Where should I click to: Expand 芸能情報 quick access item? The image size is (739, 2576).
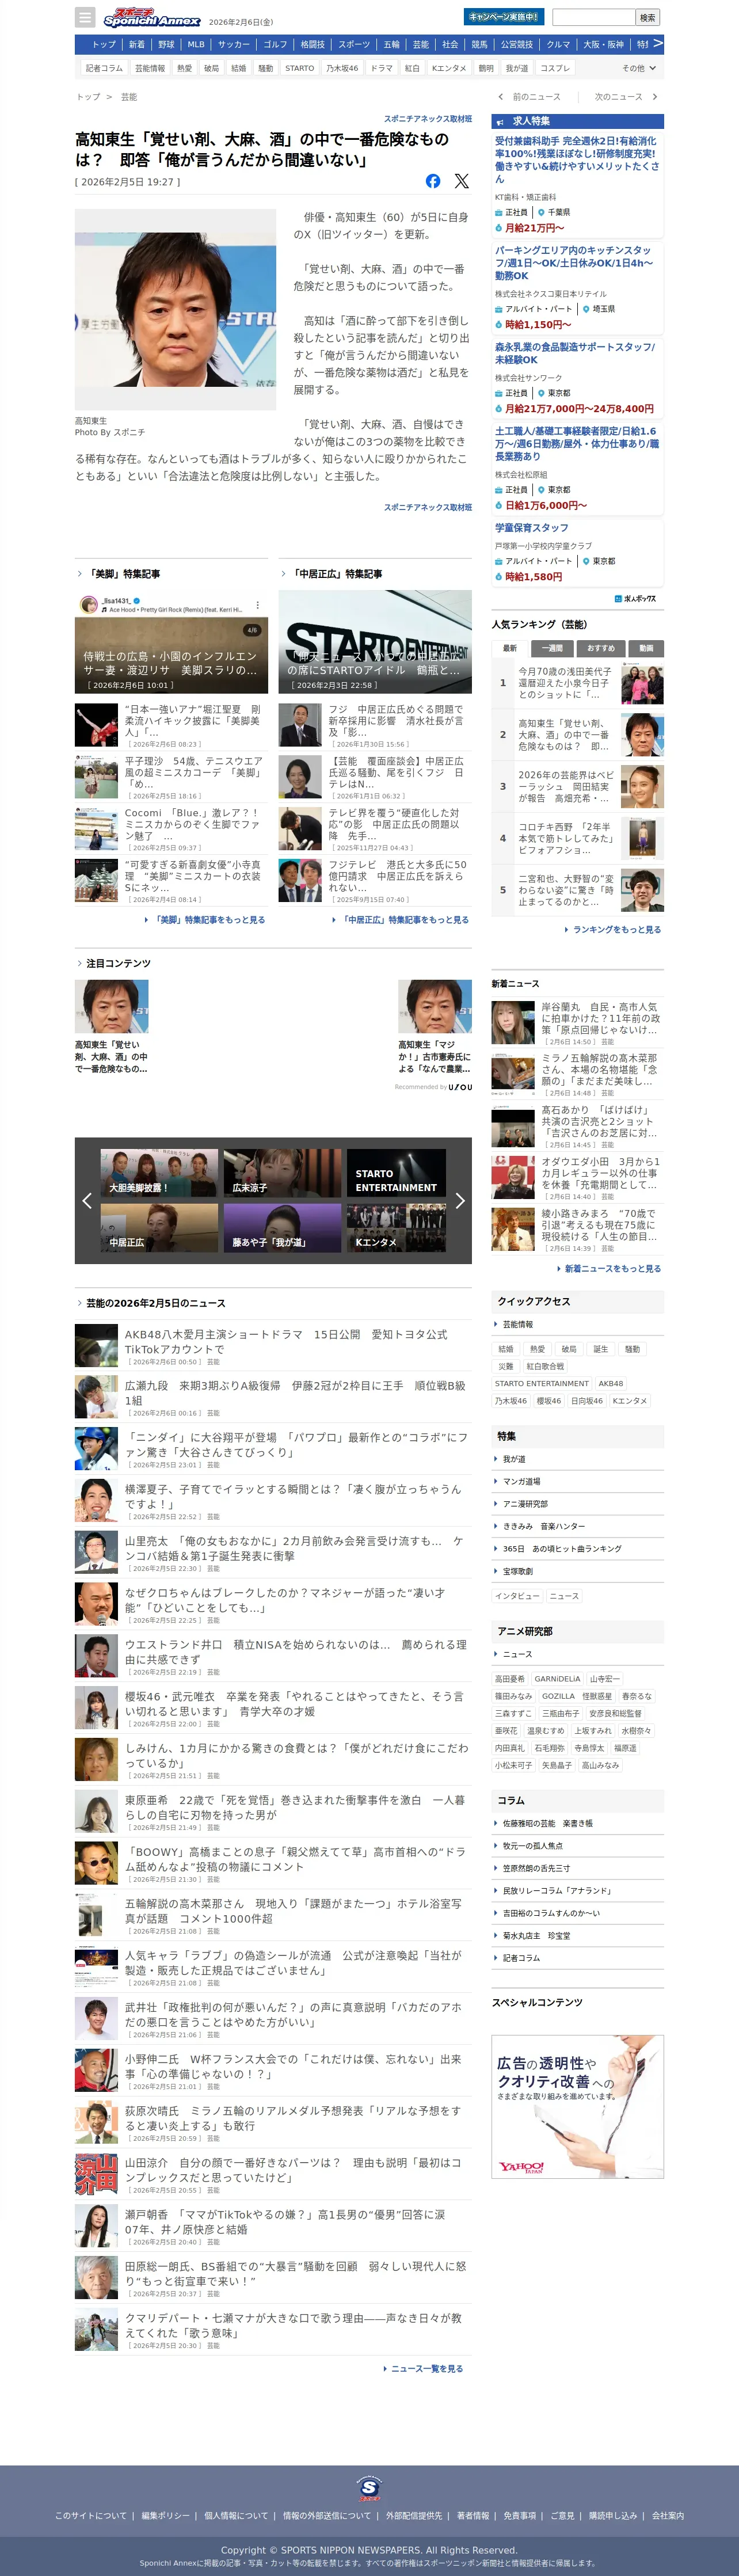click(577, 1324)
